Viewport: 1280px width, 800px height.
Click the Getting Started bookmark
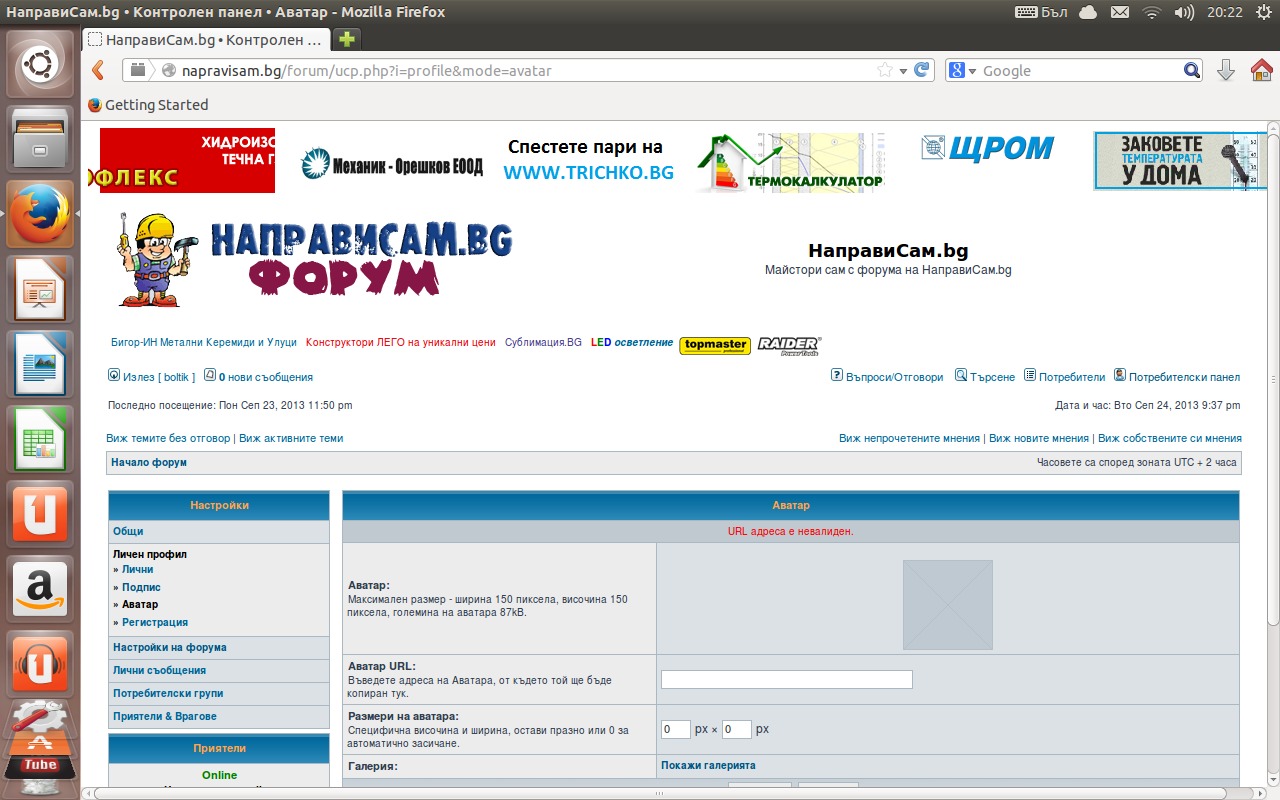156,105
